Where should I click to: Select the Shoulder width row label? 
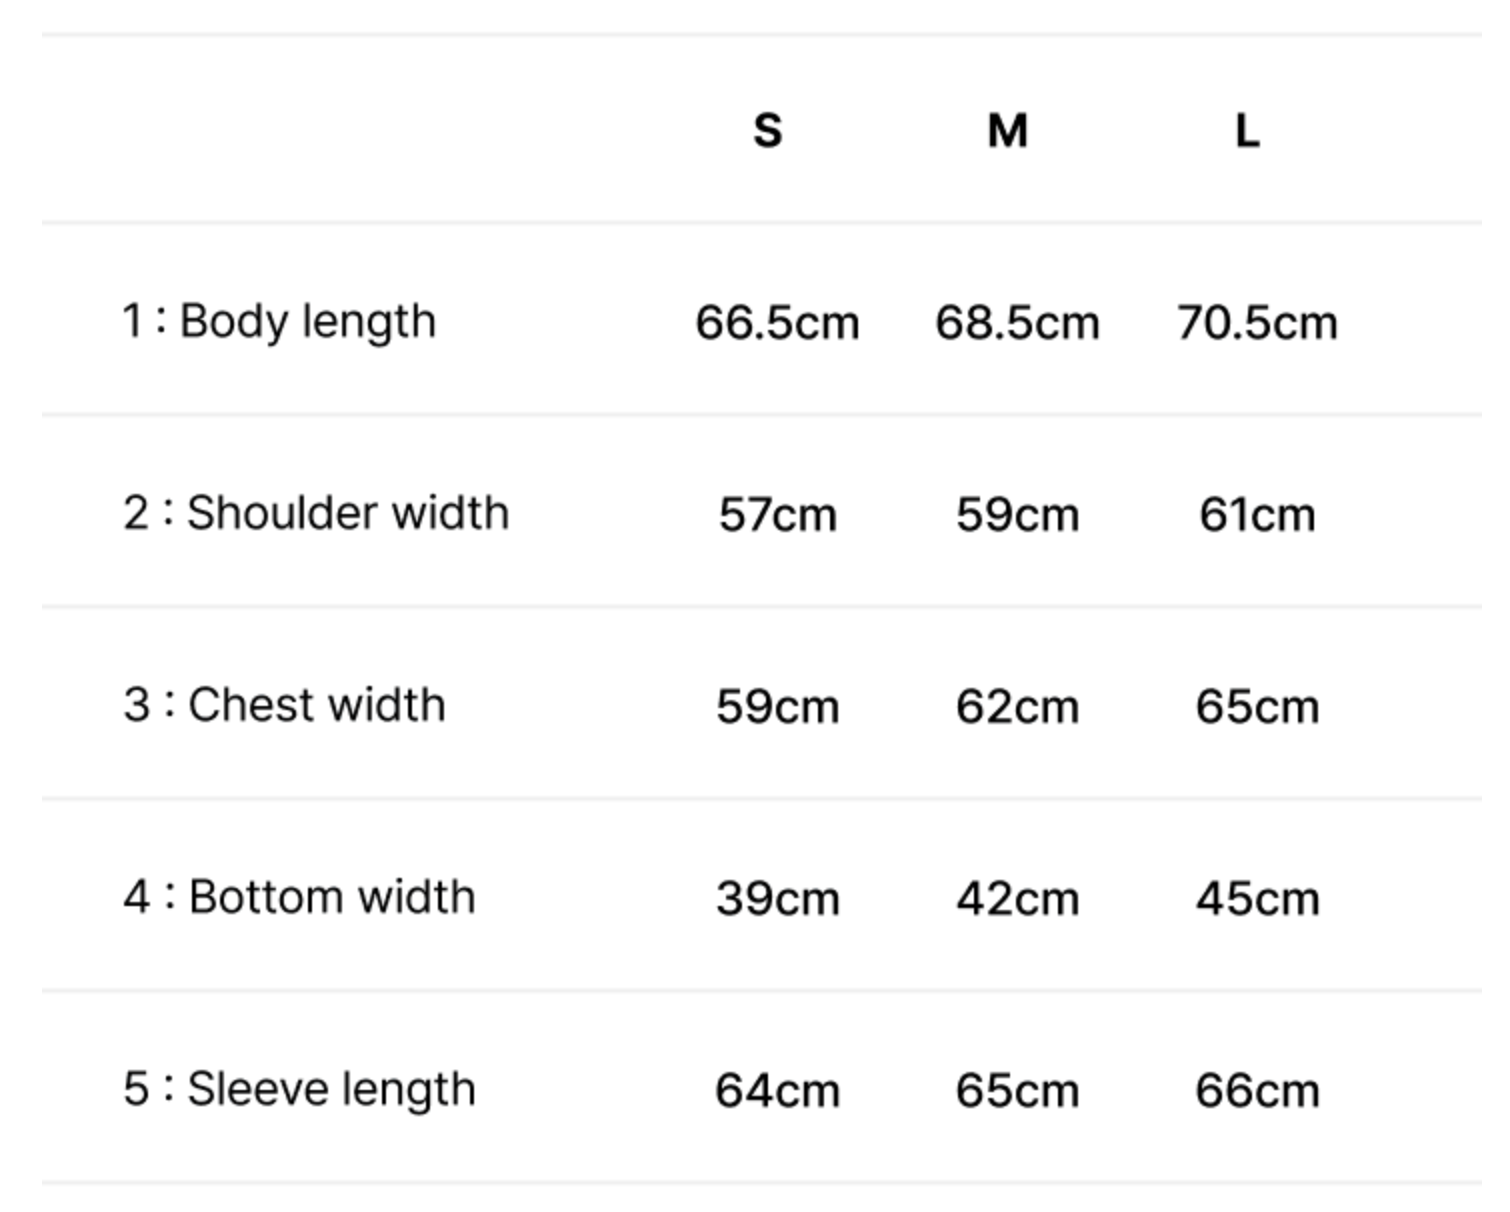[x=316, y=513]
